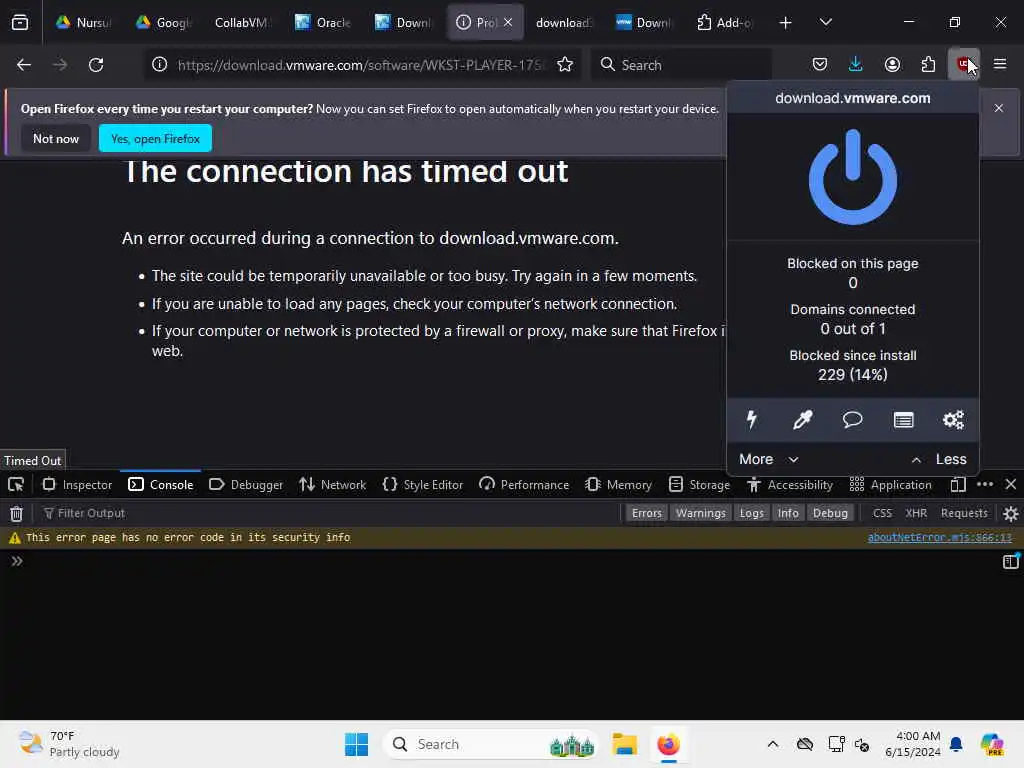Close the current Problem loading tab

507,22
